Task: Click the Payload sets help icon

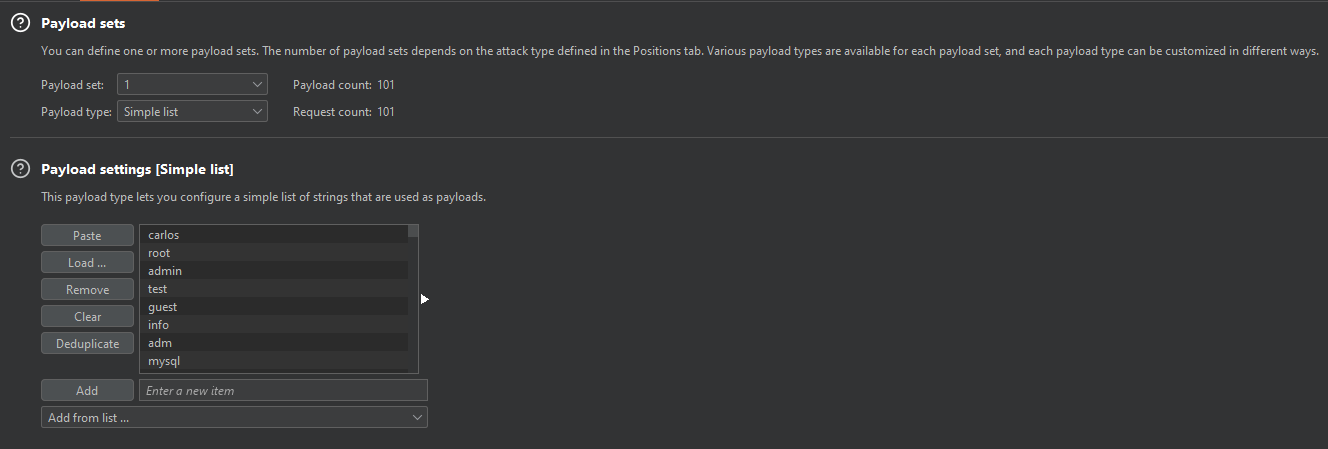Action: pyautogui.click(x=20, y=23)
